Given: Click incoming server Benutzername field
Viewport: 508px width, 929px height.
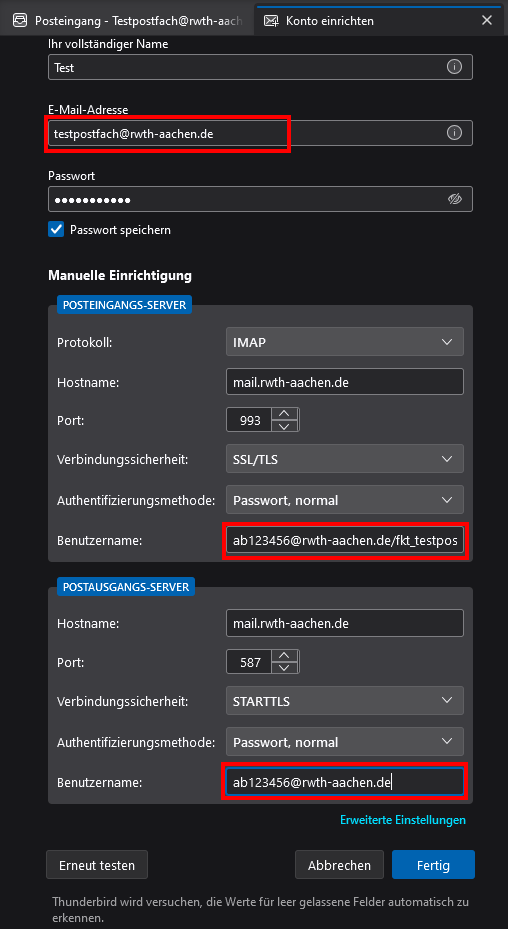Looking at the screenshot, I should 344,541.
